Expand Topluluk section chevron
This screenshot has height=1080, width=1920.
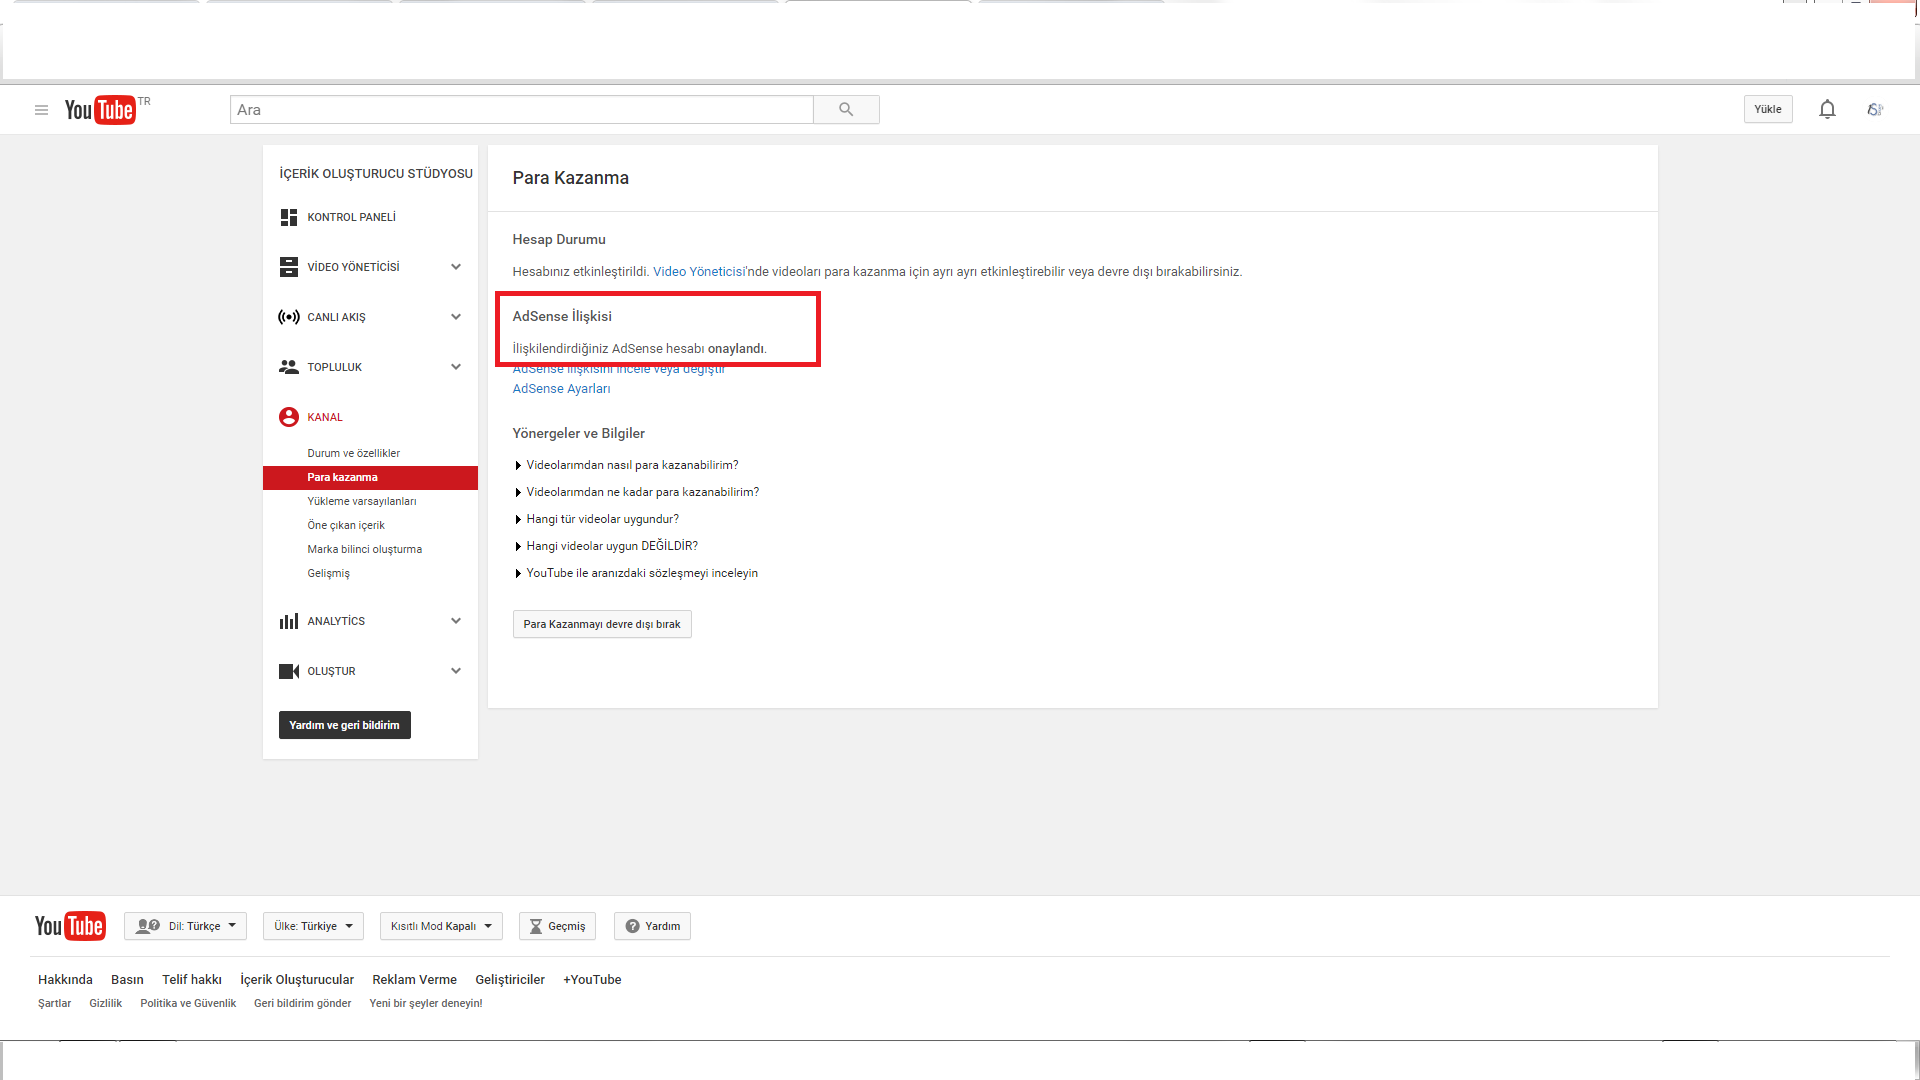pos(456,367)
